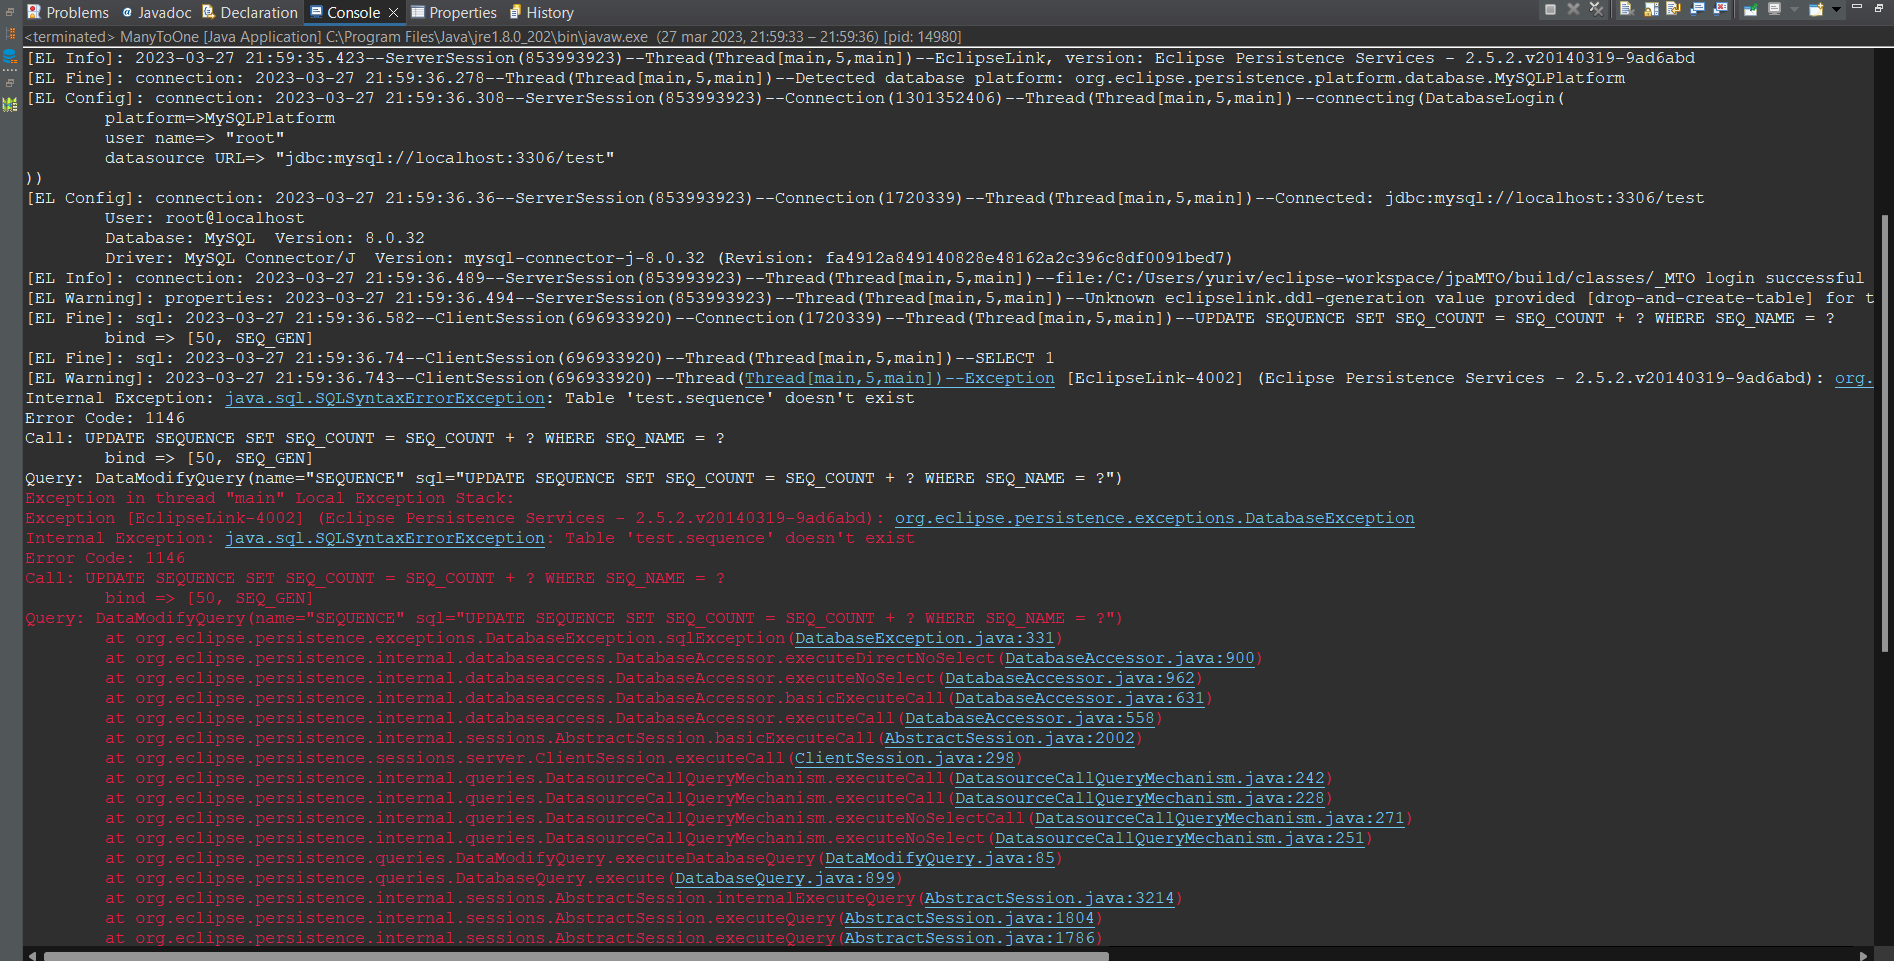Open AbstractSession.java:1786 link
This screenshot has height=961, width=1894.
click(x=969, y=938)
